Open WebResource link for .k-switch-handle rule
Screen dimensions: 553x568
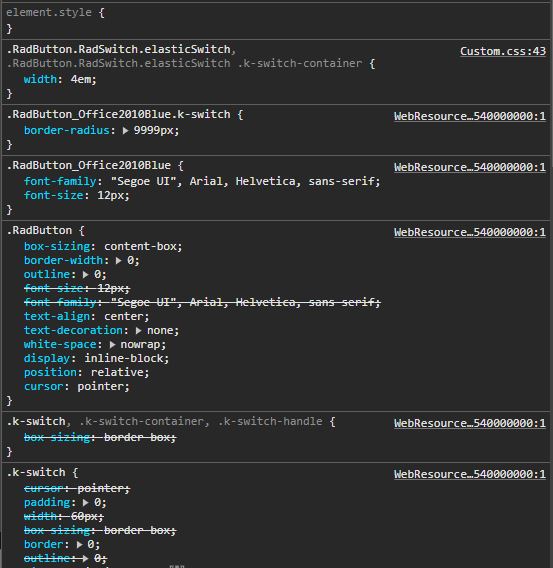(x=470, y=423)
